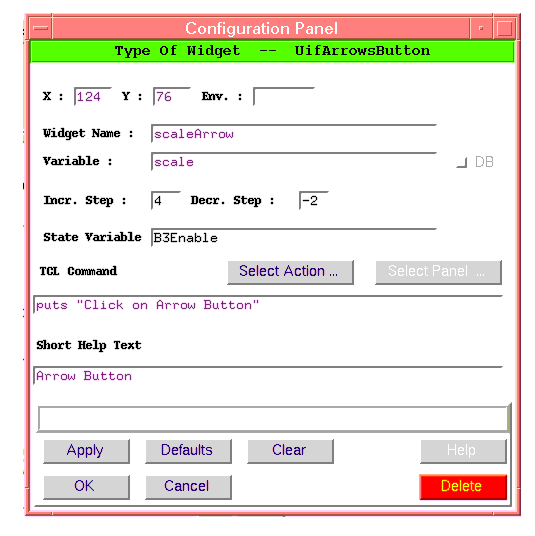This screenshot has height=536, width=535.
Task: Click the State Variable field B3Enable
Action: 294,238
